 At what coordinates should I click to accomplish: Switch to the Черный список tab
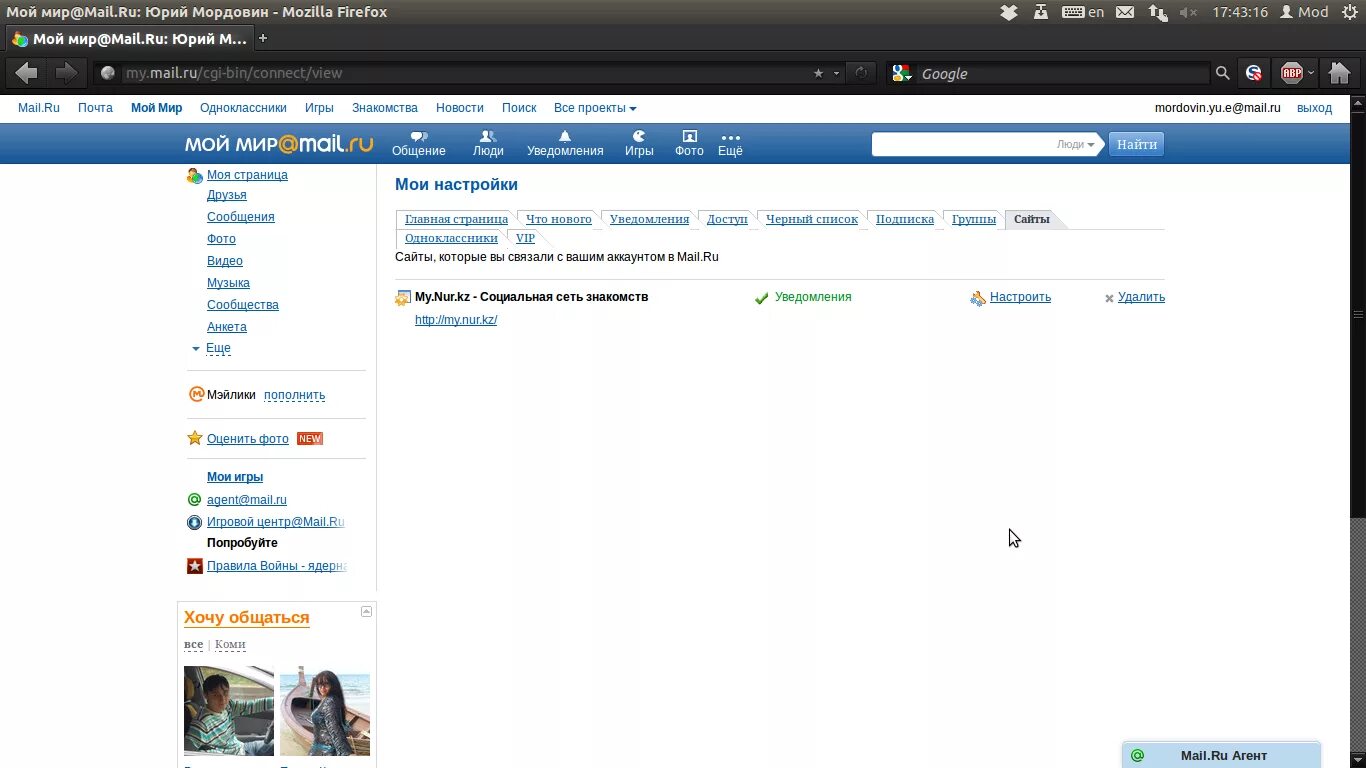point(812,219)
